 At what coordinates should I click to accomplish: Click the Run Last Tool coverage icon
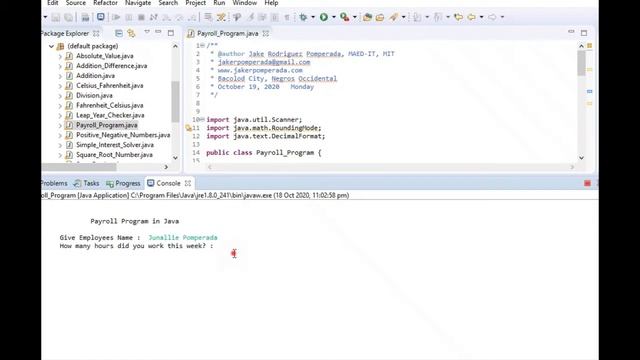(344, 17)
